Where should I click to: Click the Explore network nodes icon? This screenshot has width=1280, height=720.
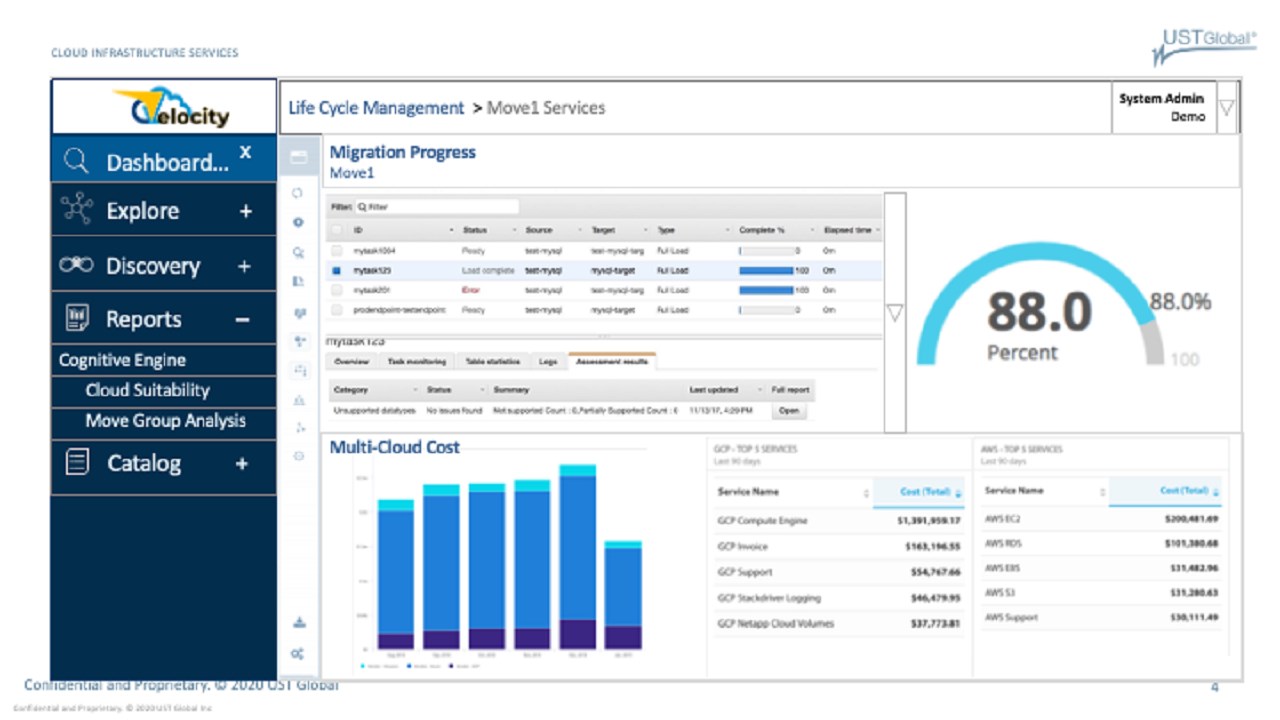[77, 210]
